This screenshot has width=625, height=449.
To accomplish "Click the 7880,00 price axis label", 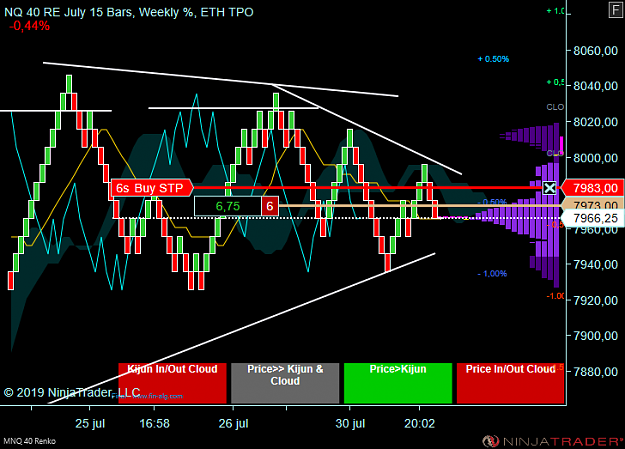I will click(x=596, y=371).
